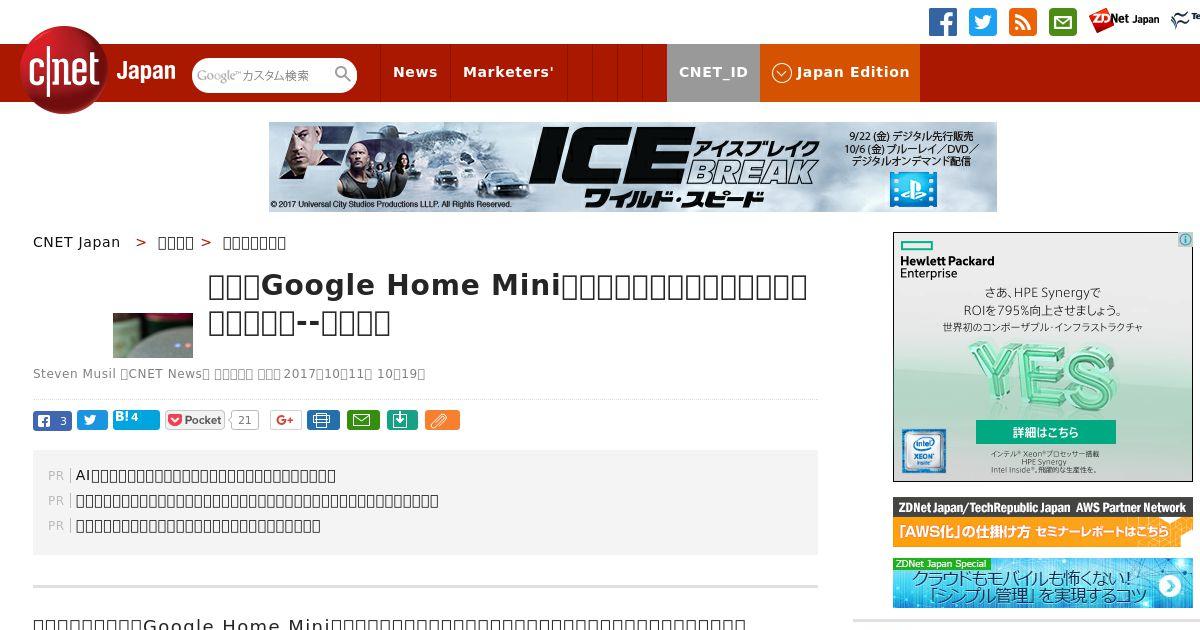Click the Google custom search input field
Screen dimensions: 1200x630
262,75
